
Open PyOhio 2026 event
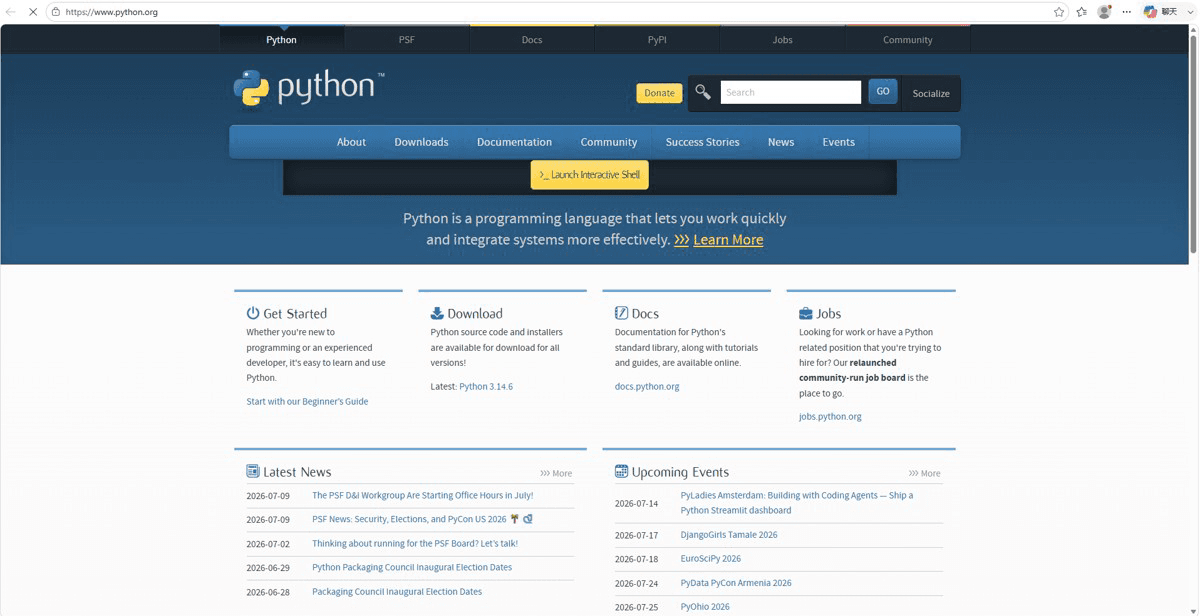coord(705,607)
